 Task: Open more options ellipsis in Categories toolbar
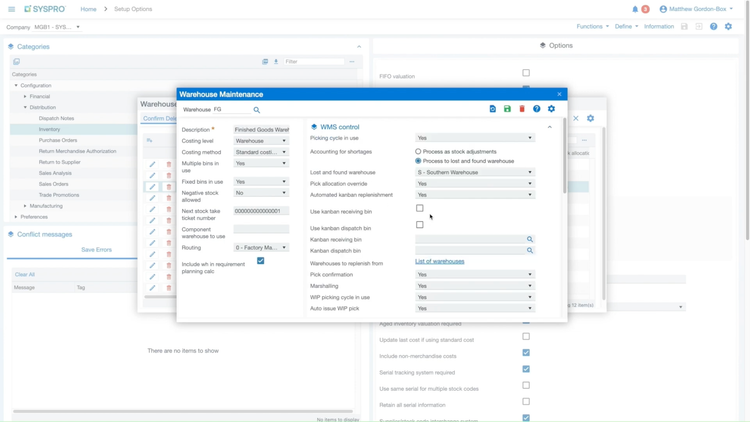352,62
